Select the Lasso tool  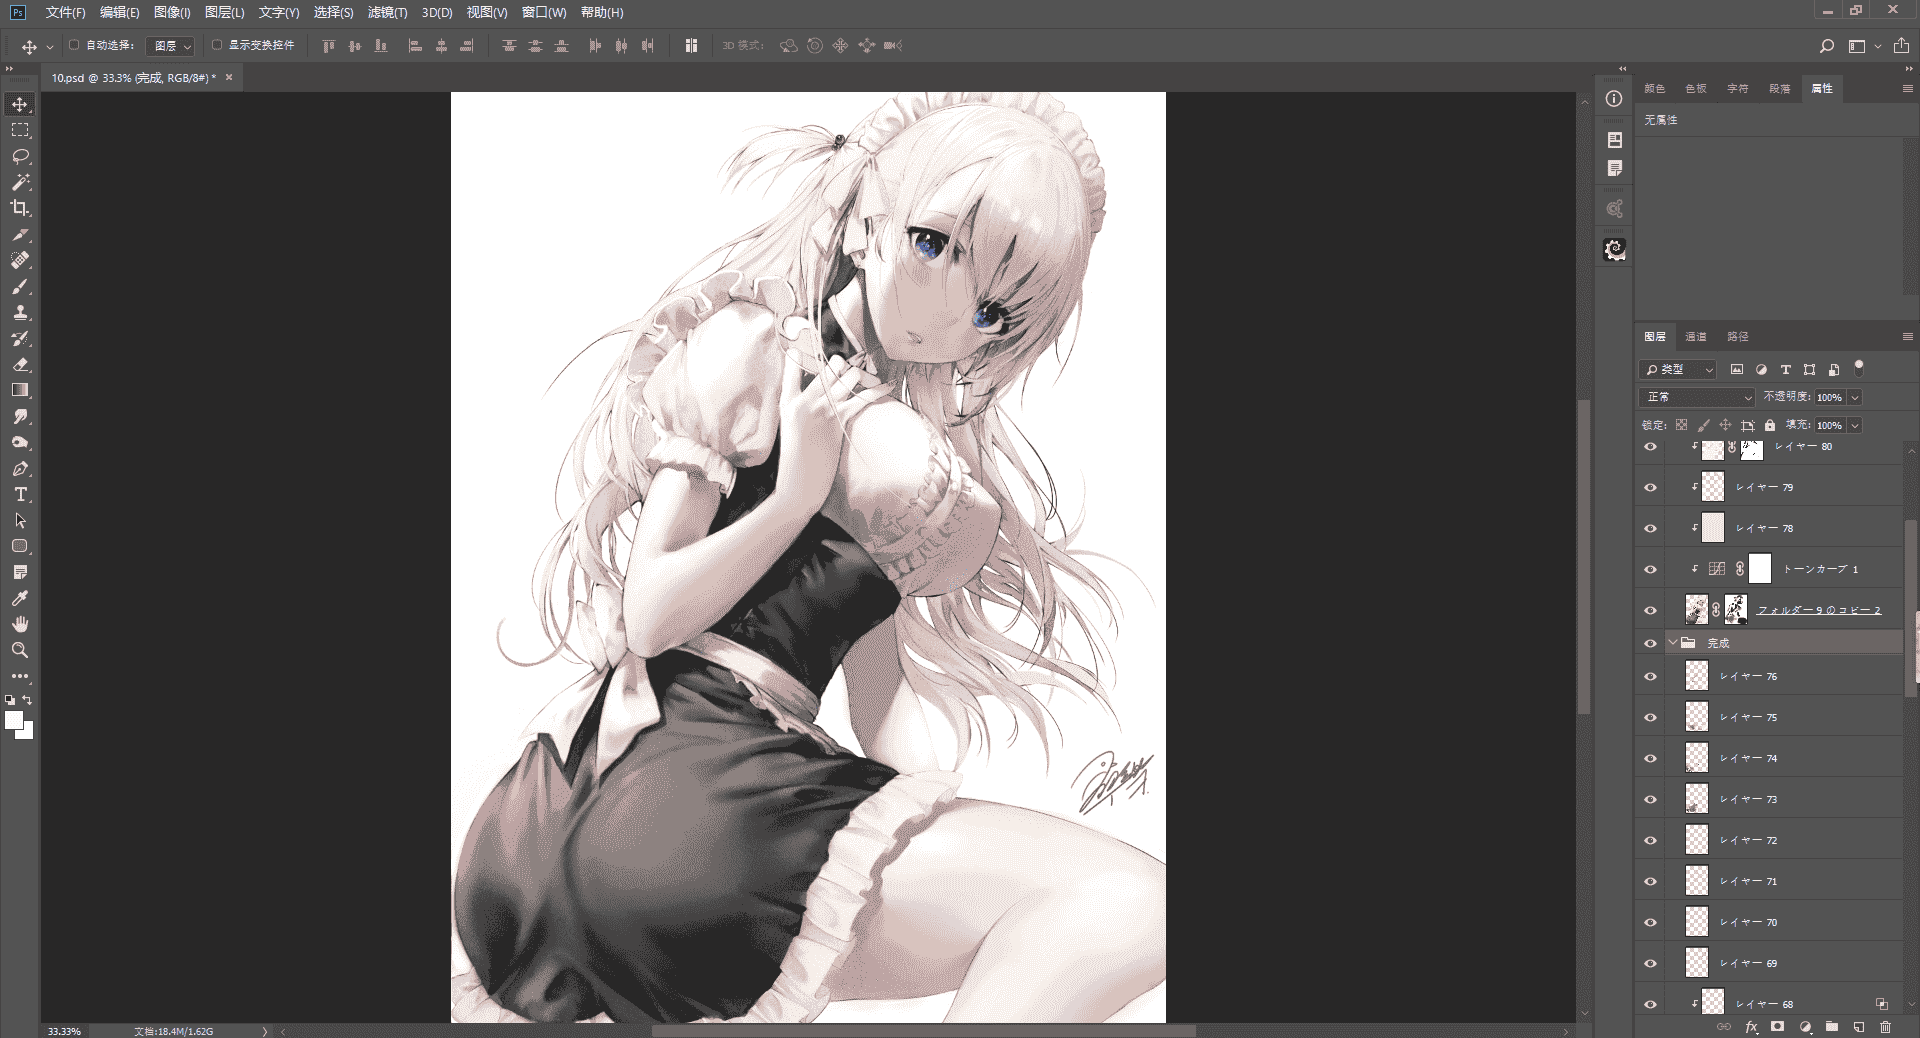click(20, 156)
